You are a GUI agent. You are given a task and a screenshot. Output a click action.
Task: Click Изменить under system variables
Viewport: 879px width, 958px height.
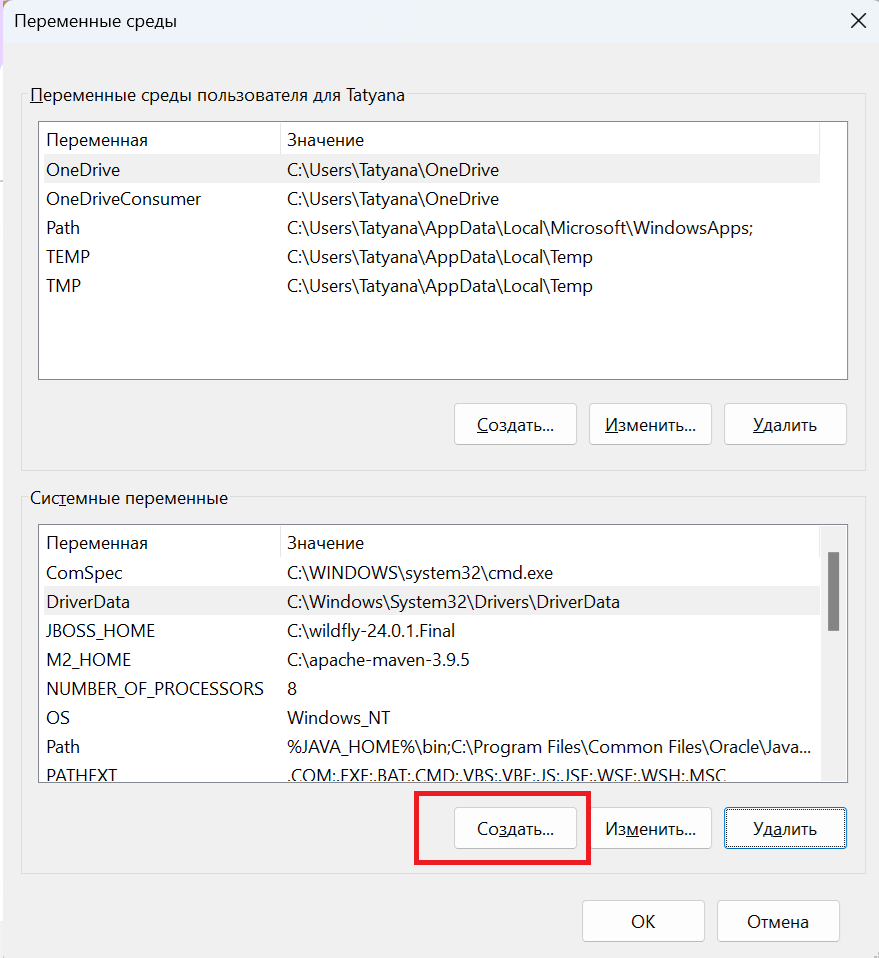[x=650, y=829]
